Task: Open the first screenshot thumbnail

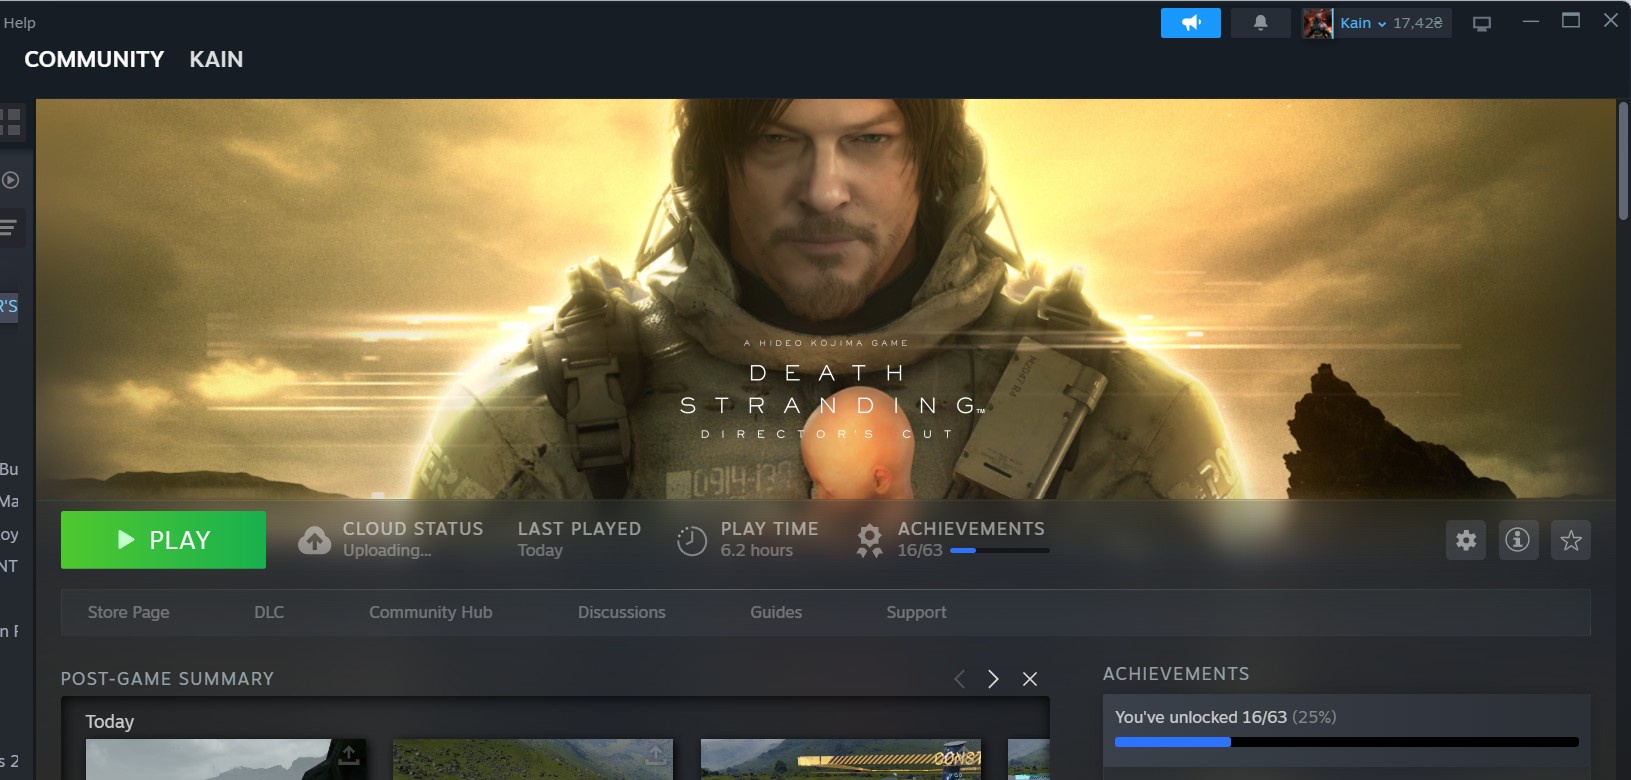Action: (226, 759)
